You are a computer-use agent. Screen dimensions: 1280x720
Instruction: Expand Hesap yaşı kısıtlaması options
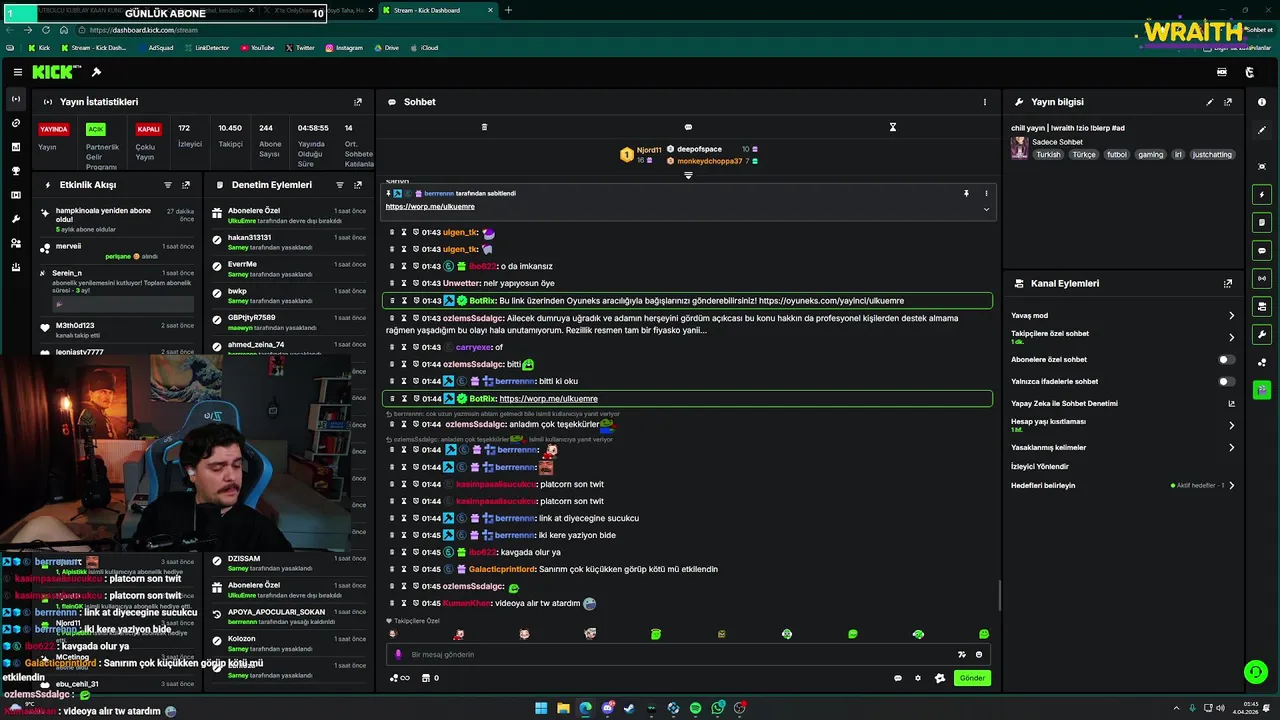[1231, 425]
